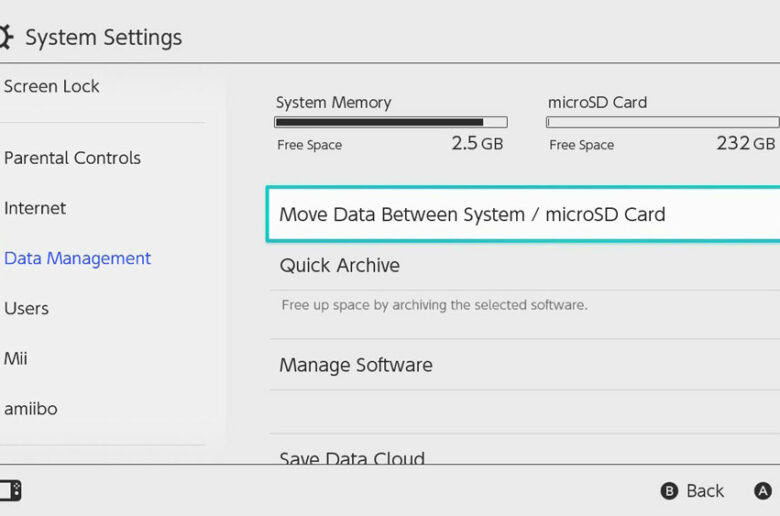Viewport: 780px width, 516px height.
Task: Open the Quick Archive option
Action: [525, 265]
